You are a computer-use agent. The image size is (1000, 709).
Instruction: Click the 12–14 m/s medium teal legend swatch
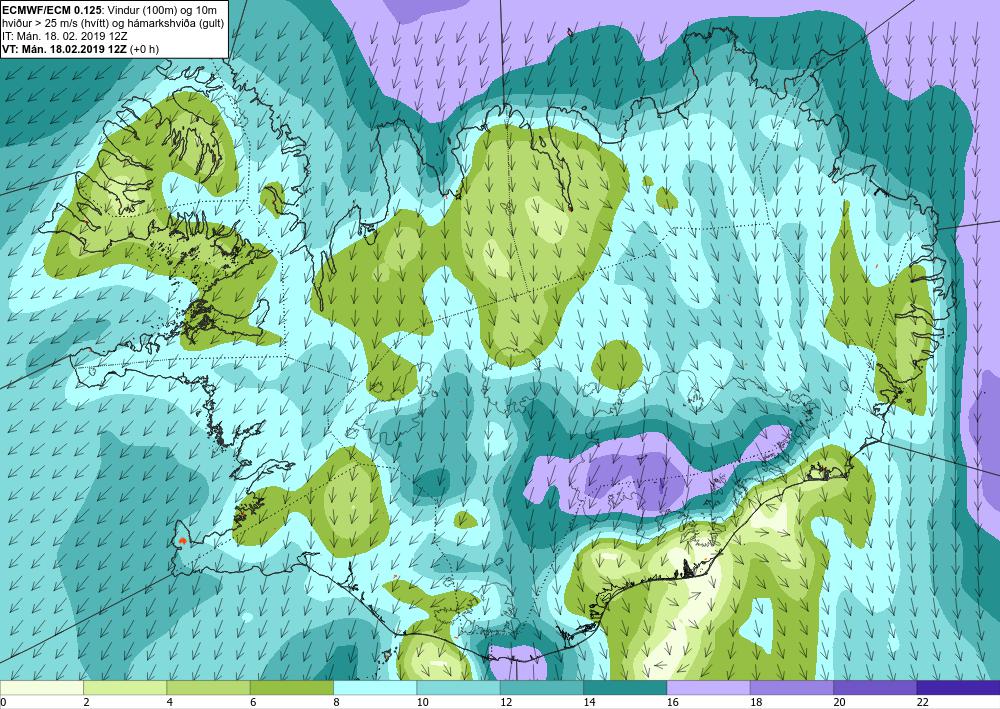541,687
